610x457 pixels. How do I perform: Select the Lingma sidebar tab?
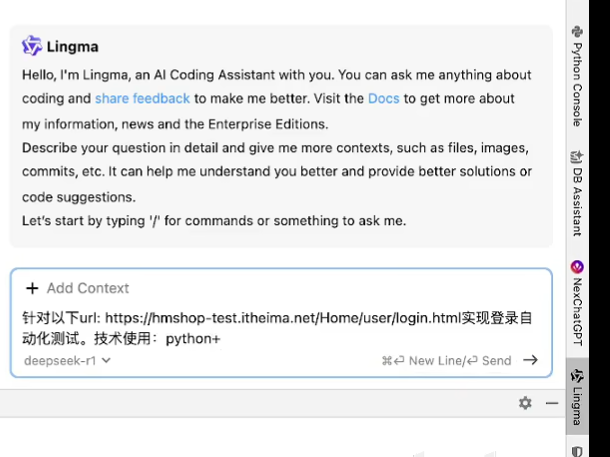click(577, 395)
